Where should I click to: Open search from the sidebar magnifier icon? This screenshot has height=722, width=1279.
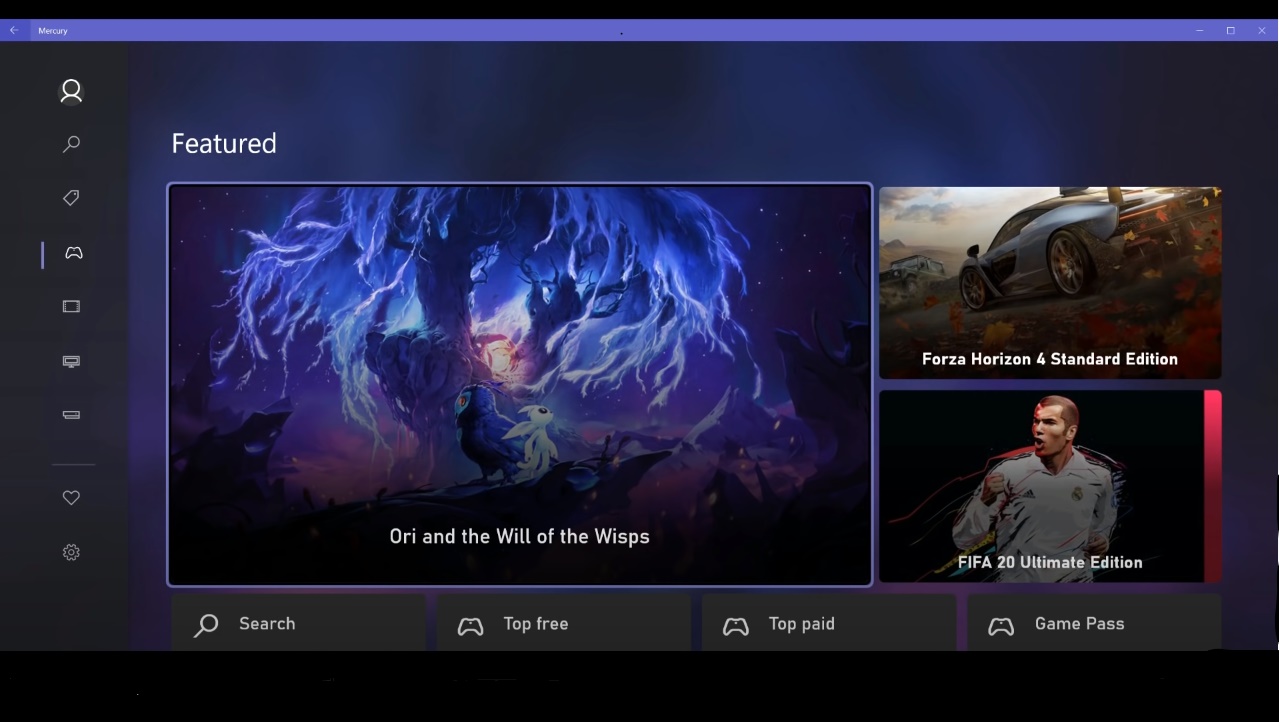pyautogui.click(x=71, y=145)
